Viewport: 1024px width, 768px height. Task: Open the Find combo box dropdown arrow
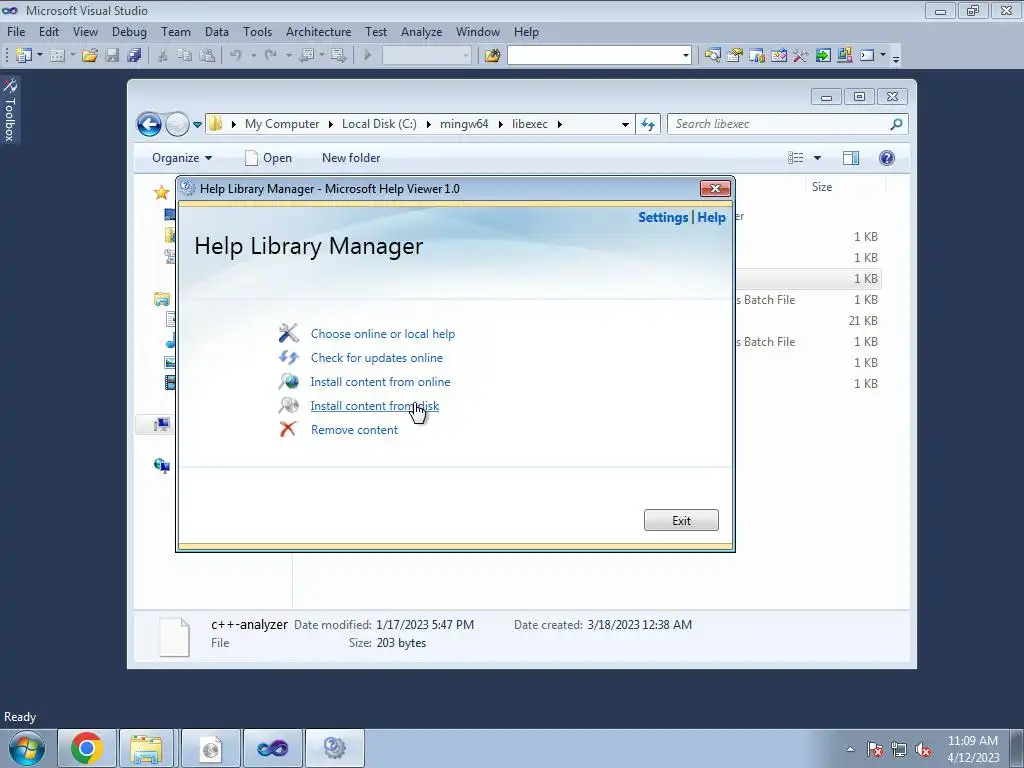pos(685,56)
